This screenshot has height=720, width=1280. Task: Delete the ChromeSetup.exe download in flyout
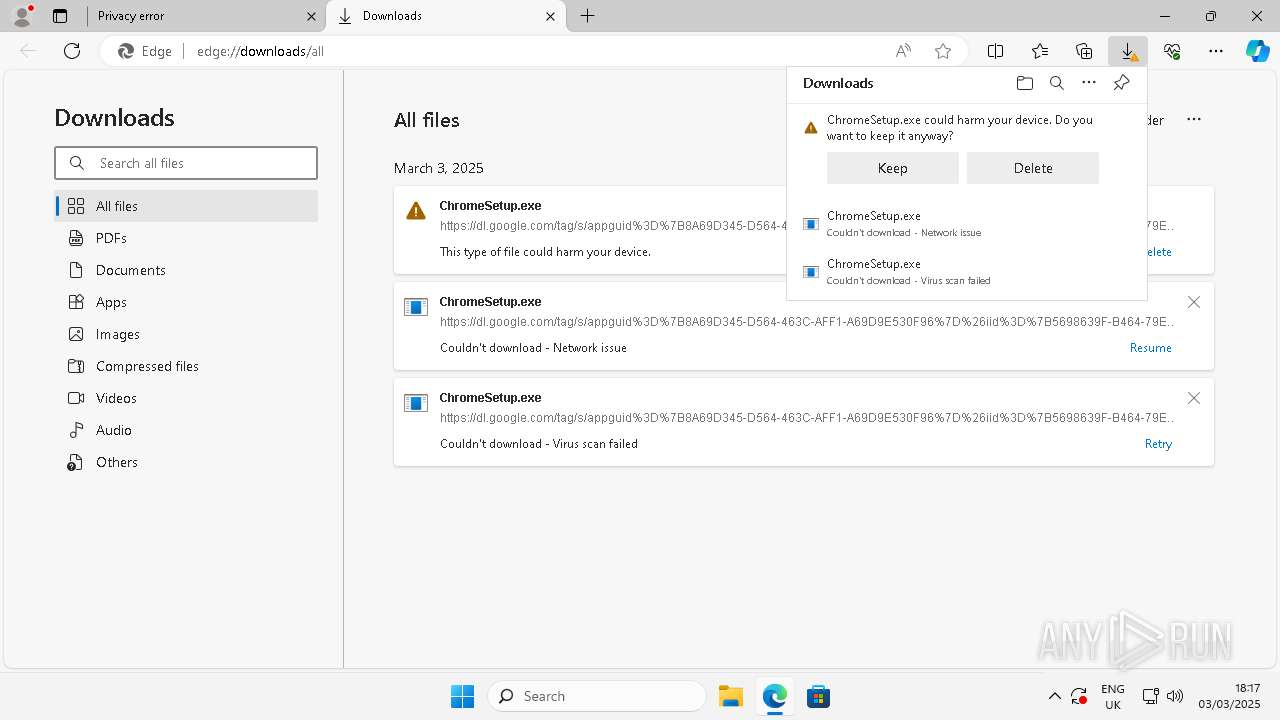click(x=1033, y=168)
